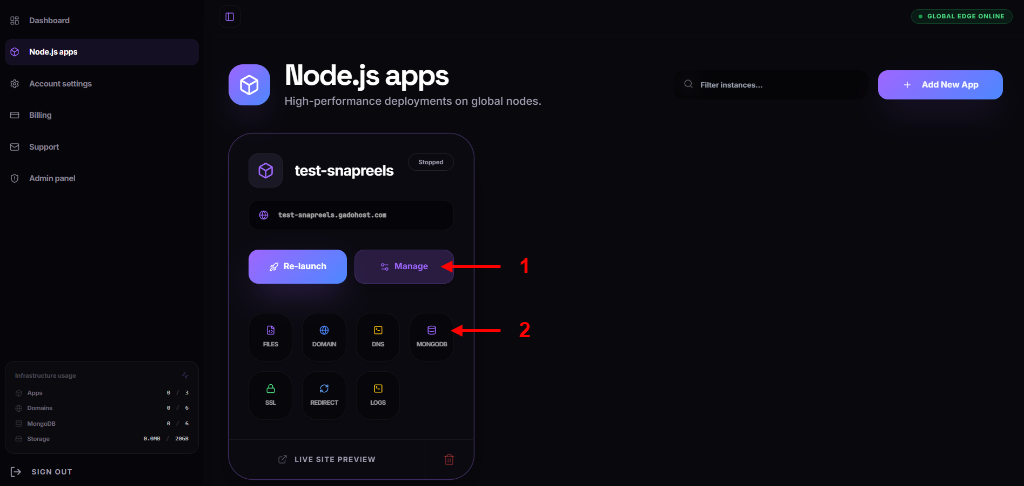Image resolution: width=1024 pixels, height=486 pixels.
Task: Click the Stopped status badge
Action: [430, 162]
